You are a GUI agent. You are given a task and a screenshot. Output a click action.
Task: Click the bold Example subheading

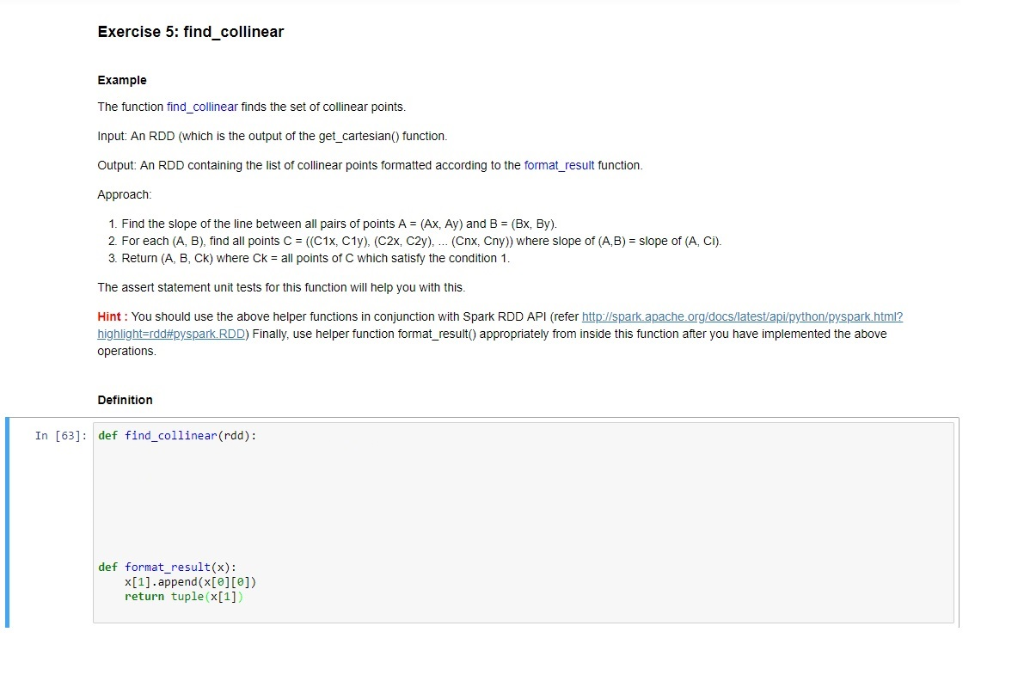(x=122, y=80)
